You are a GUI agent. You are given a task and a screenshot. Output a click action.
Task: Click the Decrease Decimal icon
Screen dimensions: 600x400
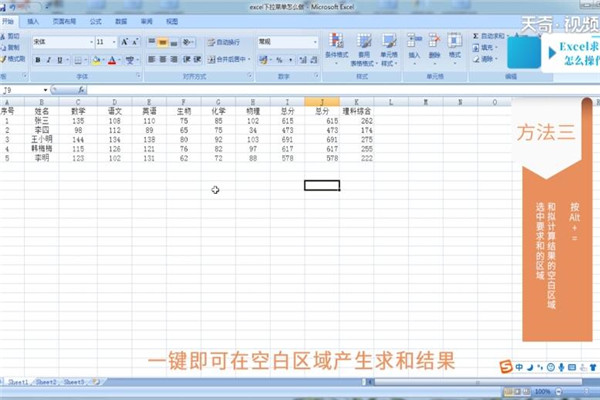point(314,60)
